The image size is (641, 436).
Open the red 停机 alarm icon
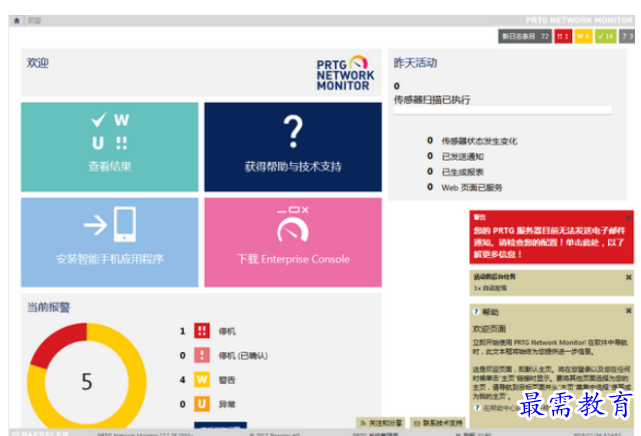click(202, 331)
